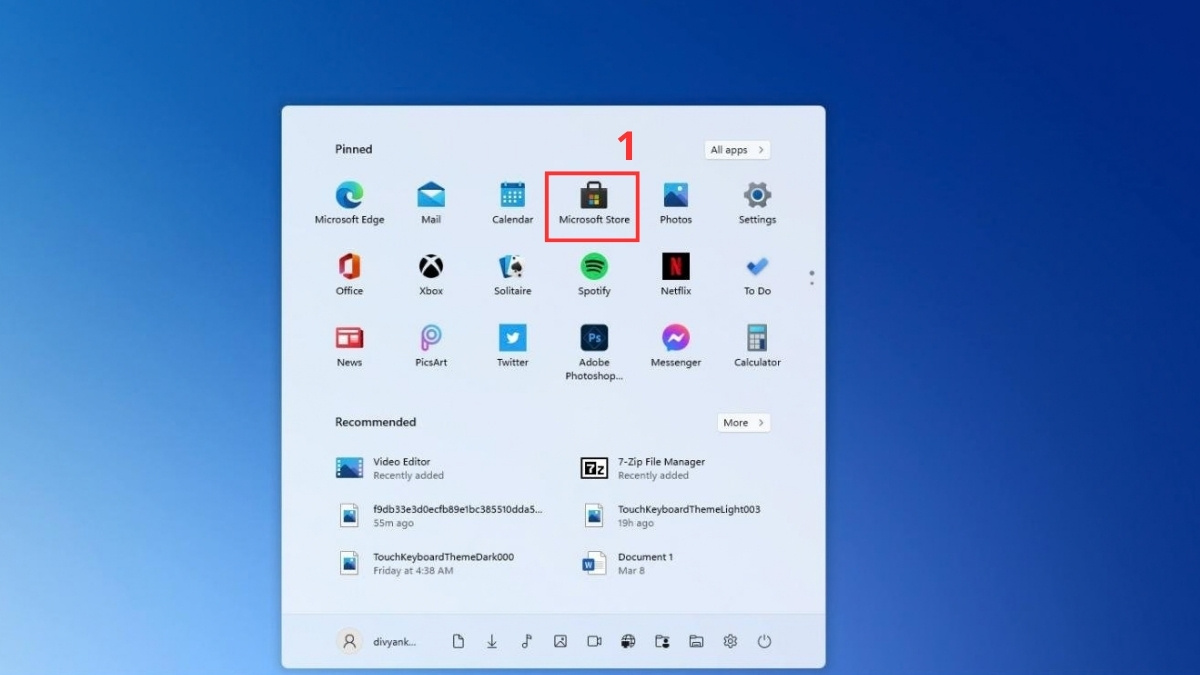Open the Music folder note icon
Image resolution: width=1200 pixels, height=675 pixels.
[527, 642]
